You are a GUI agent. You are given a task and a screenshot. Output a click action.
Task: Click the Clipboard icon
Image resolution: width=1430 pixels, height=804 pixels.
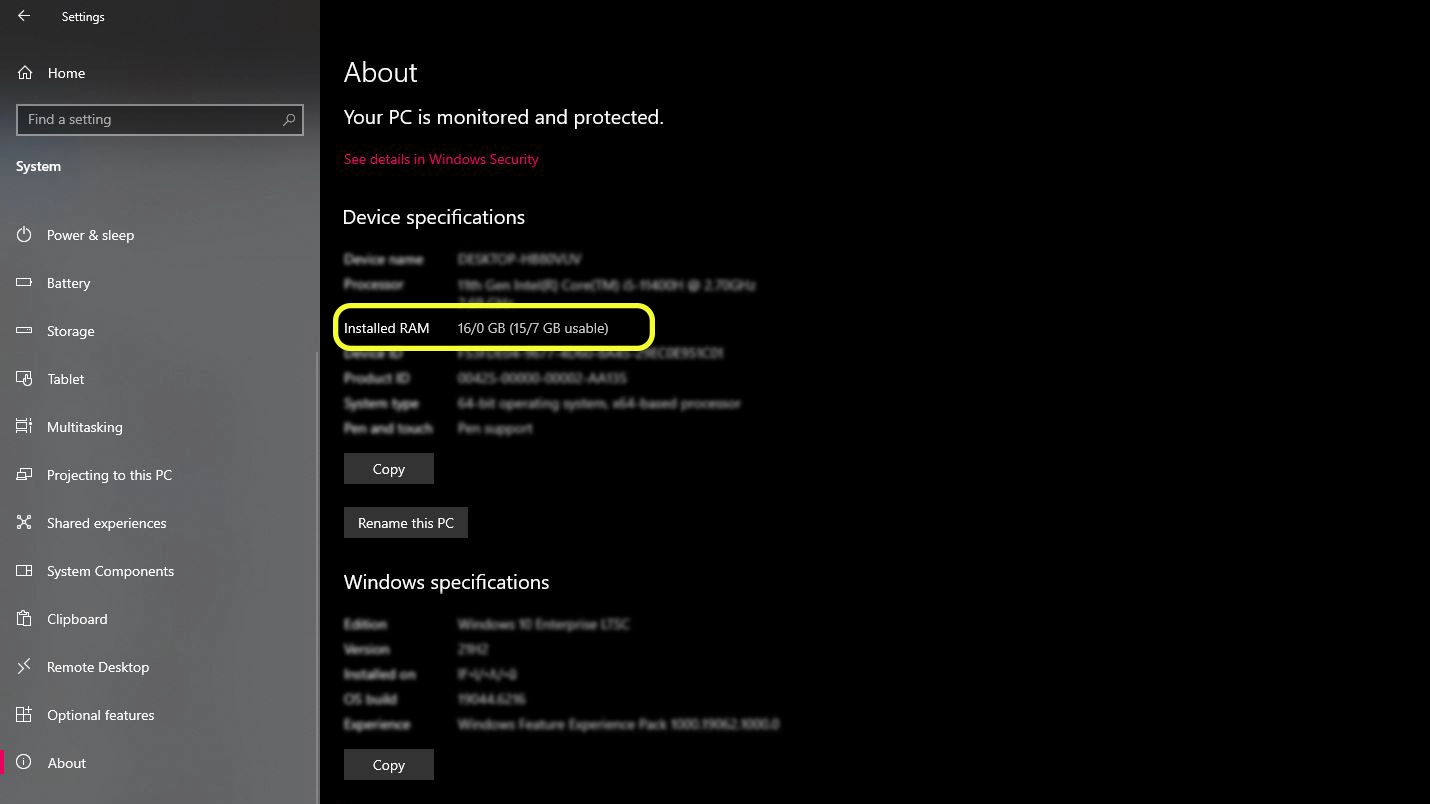pyautogui.click(x=25, y=619)
